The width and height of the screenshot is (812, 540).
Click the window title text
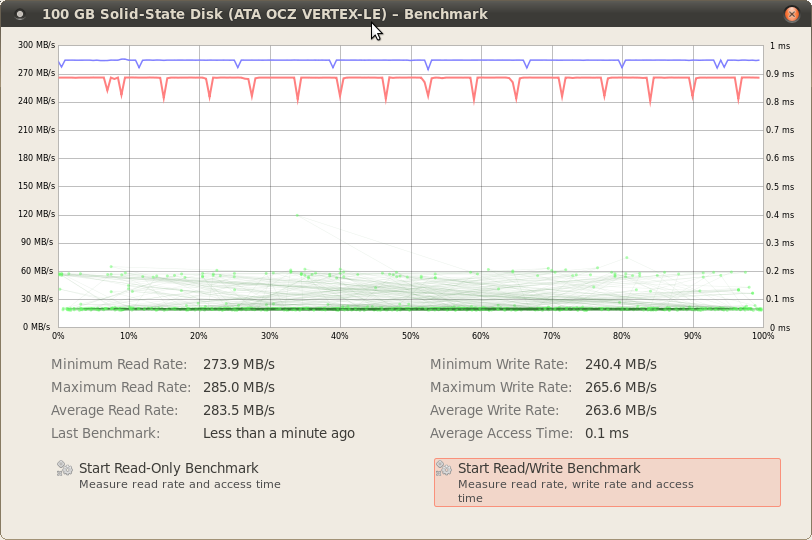[x=265, y=14]
